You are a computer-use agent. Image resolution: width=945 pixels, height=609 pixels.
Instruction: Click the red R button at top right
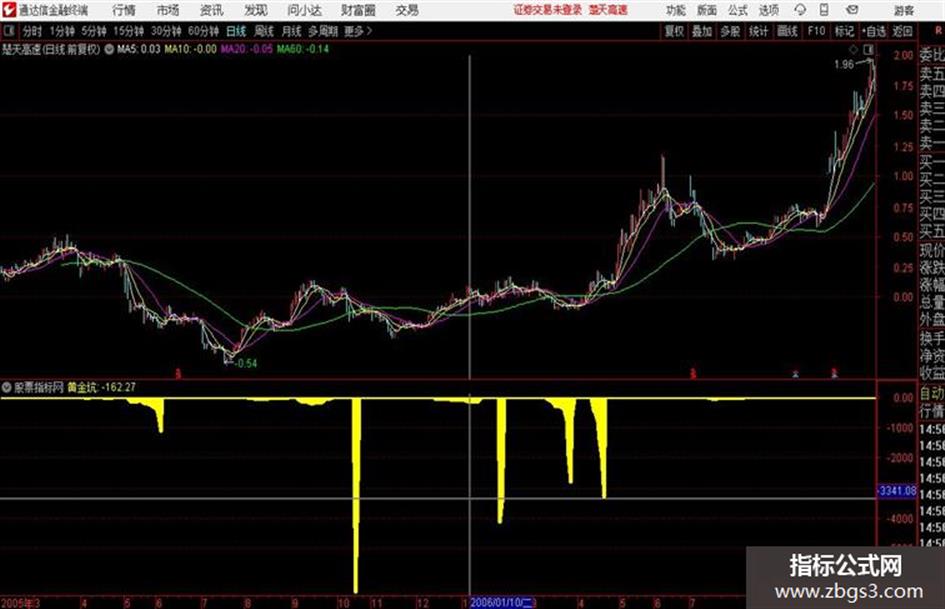(938, 31)
